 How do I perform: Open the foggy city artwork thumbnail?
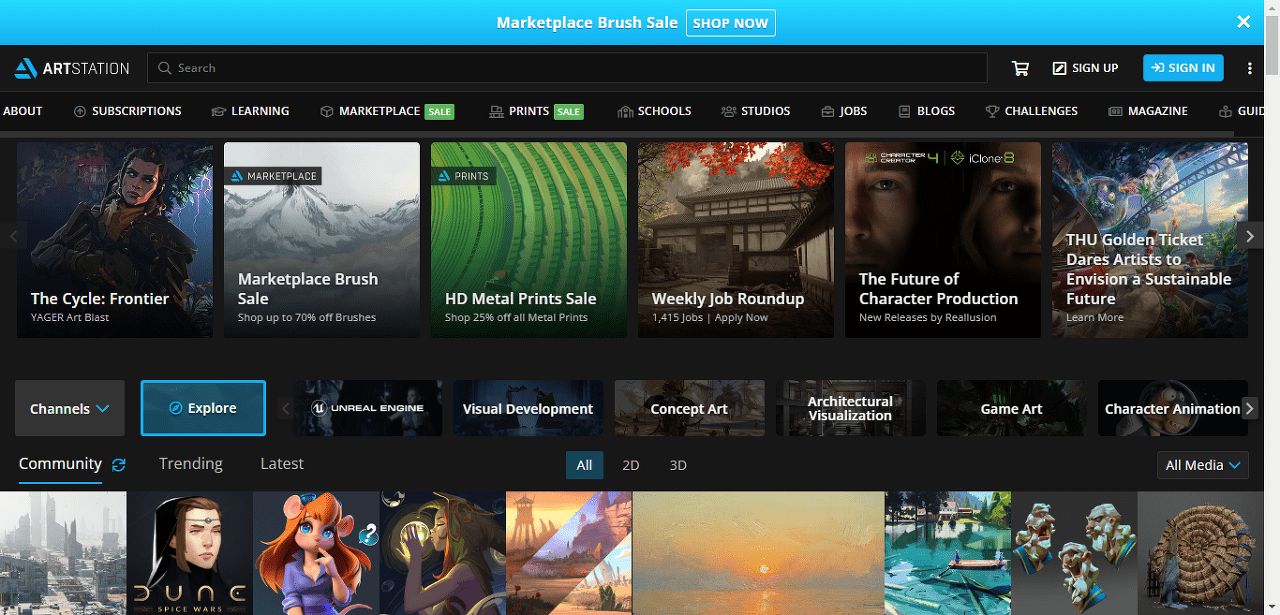click(63, 553)
